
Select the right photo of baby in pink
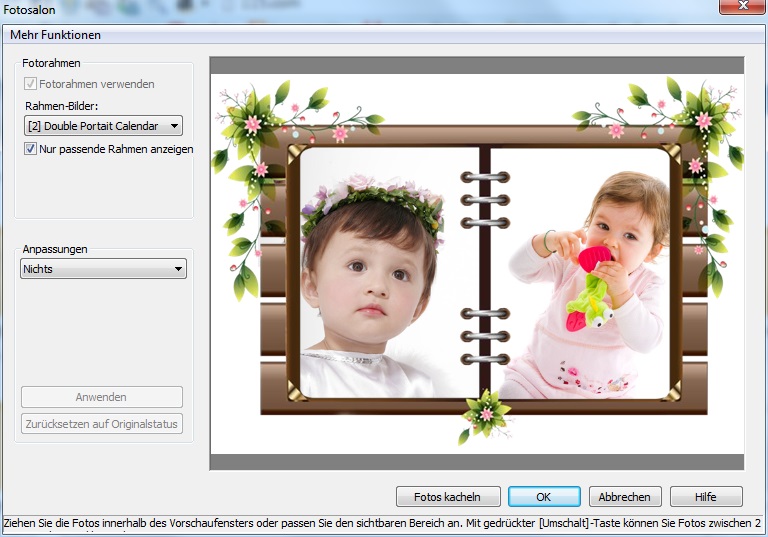(x=580, y=272)
